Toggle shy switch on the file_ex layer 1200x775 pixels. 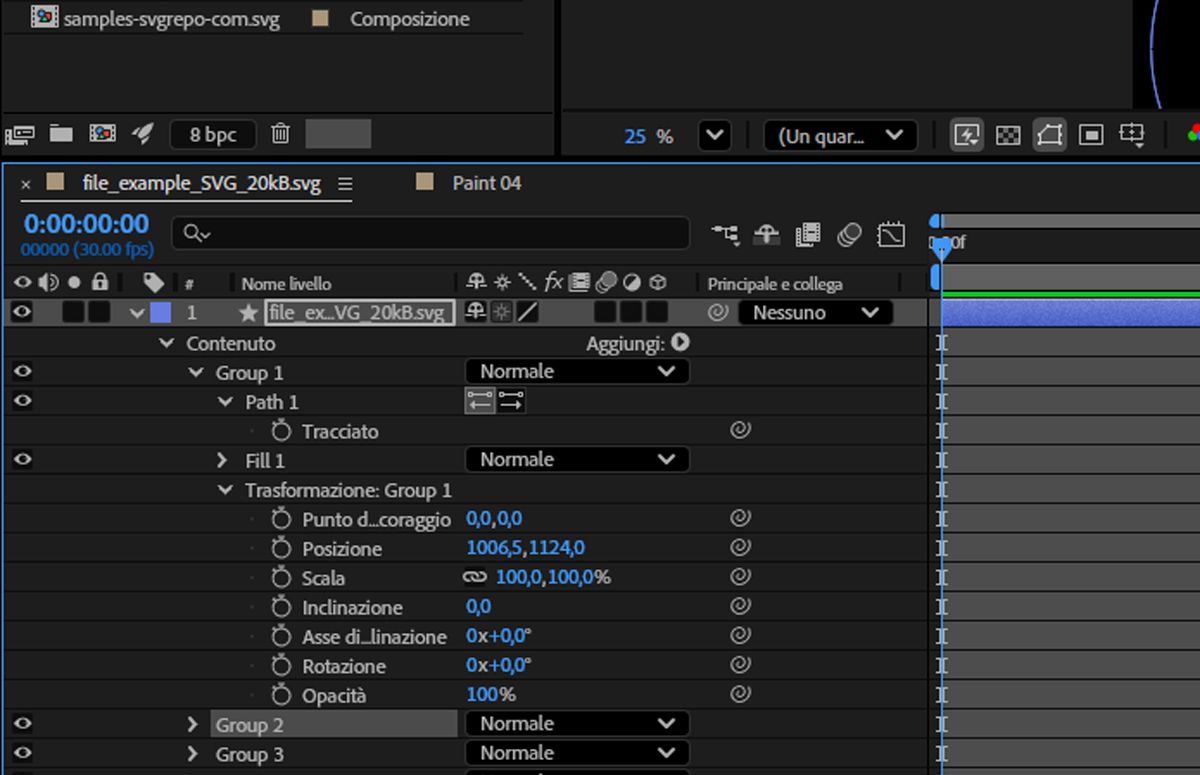[476, 313]
